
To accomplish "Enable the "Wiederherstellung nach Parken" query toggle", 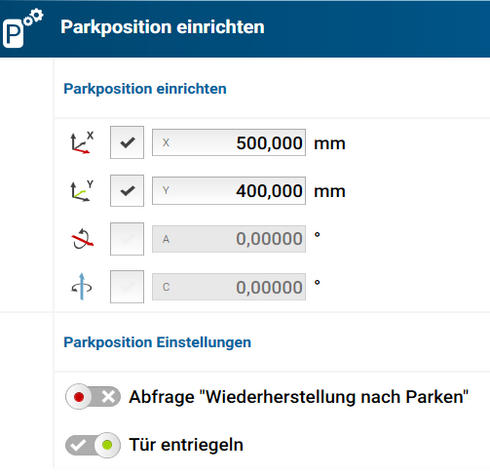I will tap(93, 397).
